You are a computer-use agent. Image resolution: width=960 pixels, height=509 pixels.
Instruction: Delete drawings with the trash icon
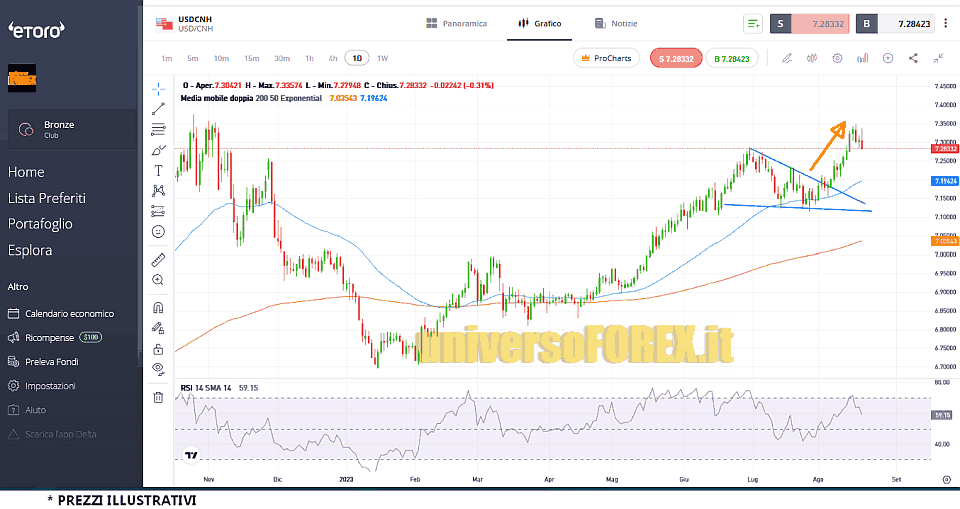[x=158, y=397]
